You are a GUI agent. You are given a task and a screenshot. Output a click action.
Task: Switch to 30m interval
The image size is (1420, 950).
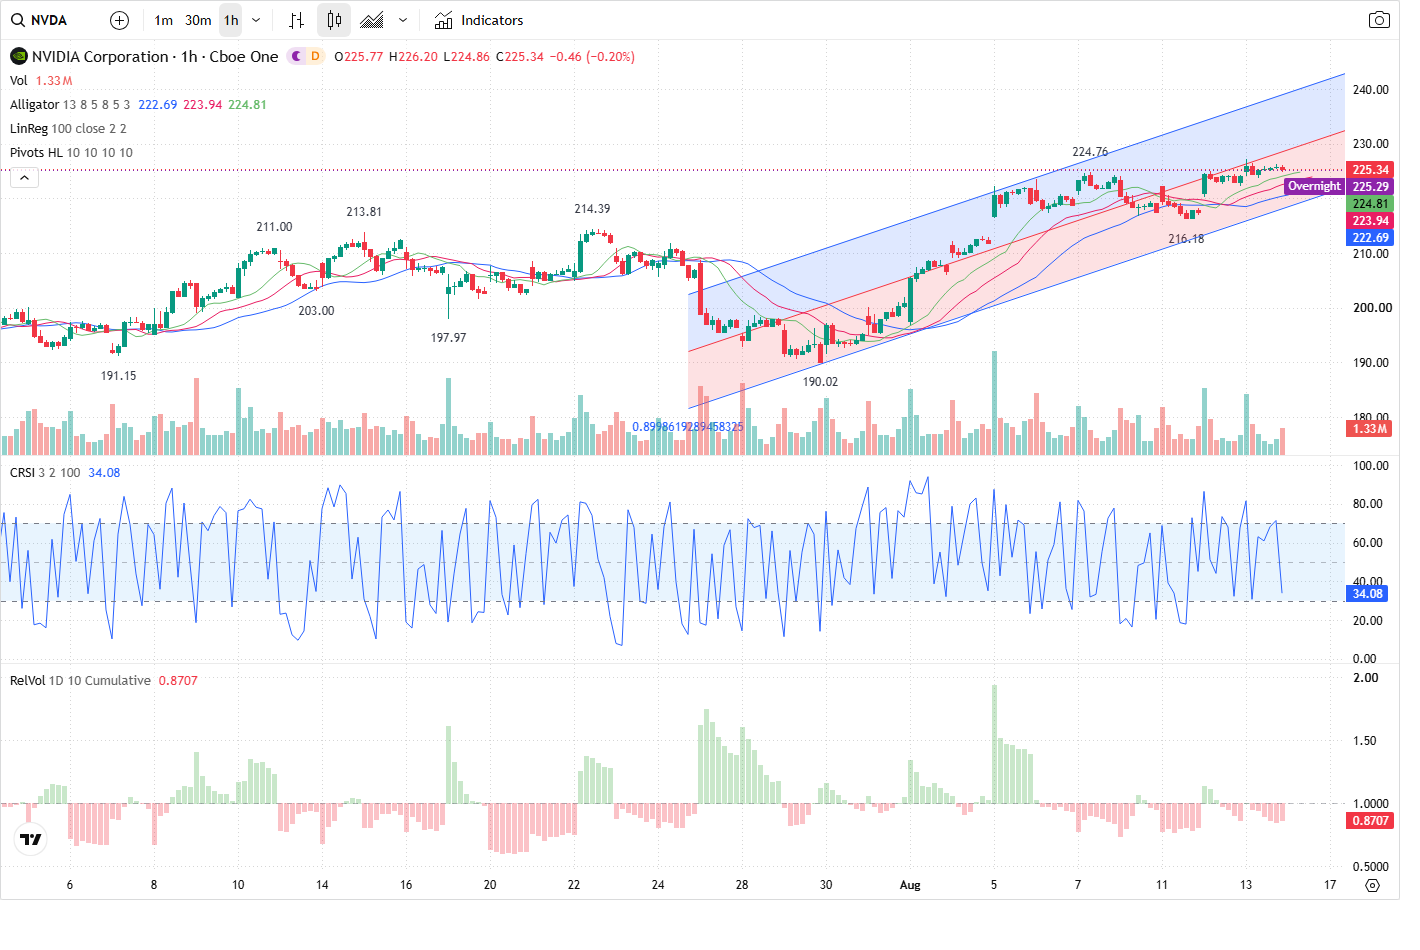(x=198, y=20)
